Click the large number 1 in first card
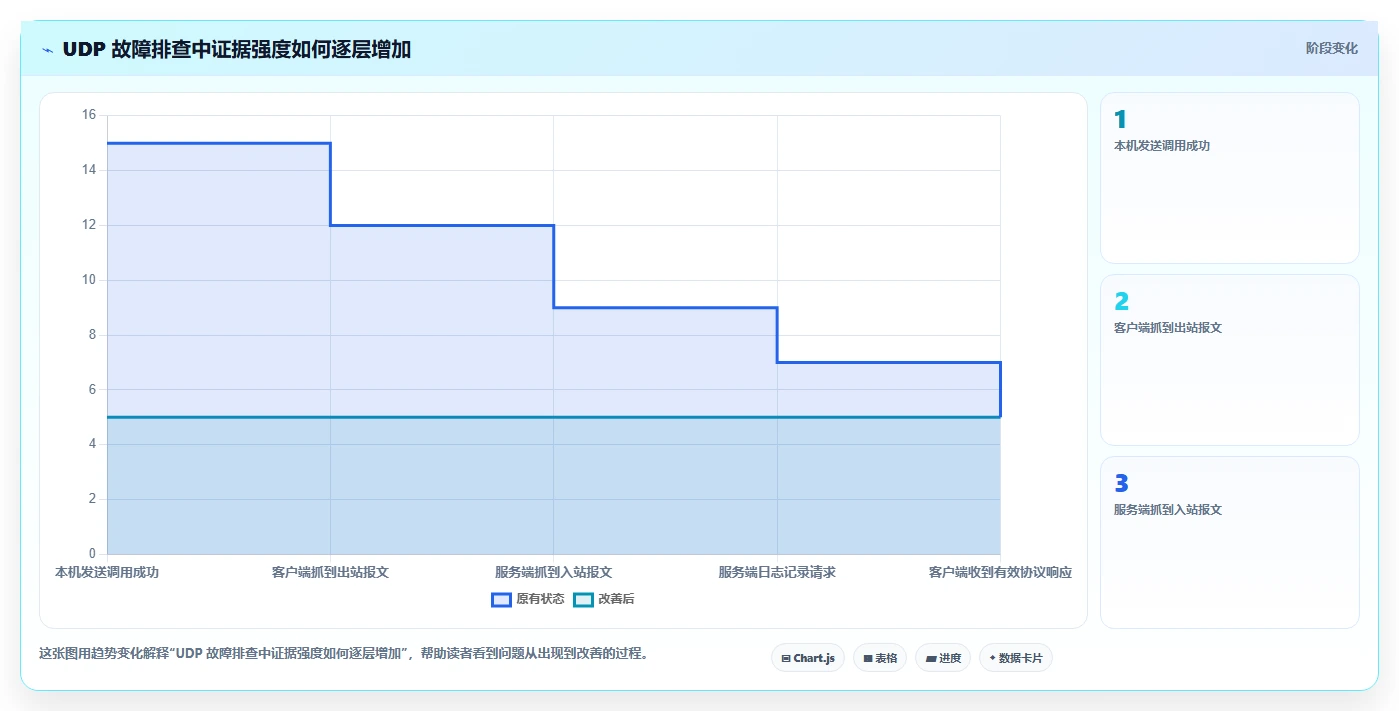Viewport: 1399px width, 711px height. coord(1120,120)
